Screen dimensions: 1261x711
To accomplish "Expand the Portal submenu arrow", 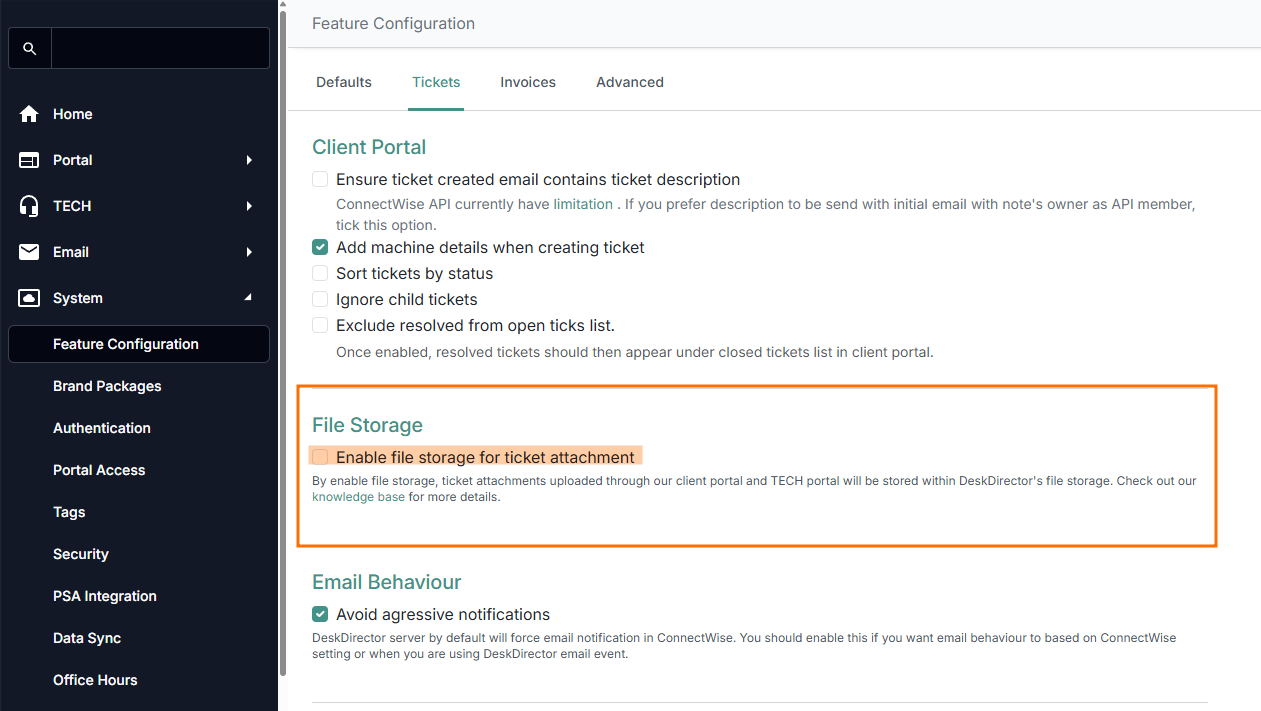I will coord(249,160).
